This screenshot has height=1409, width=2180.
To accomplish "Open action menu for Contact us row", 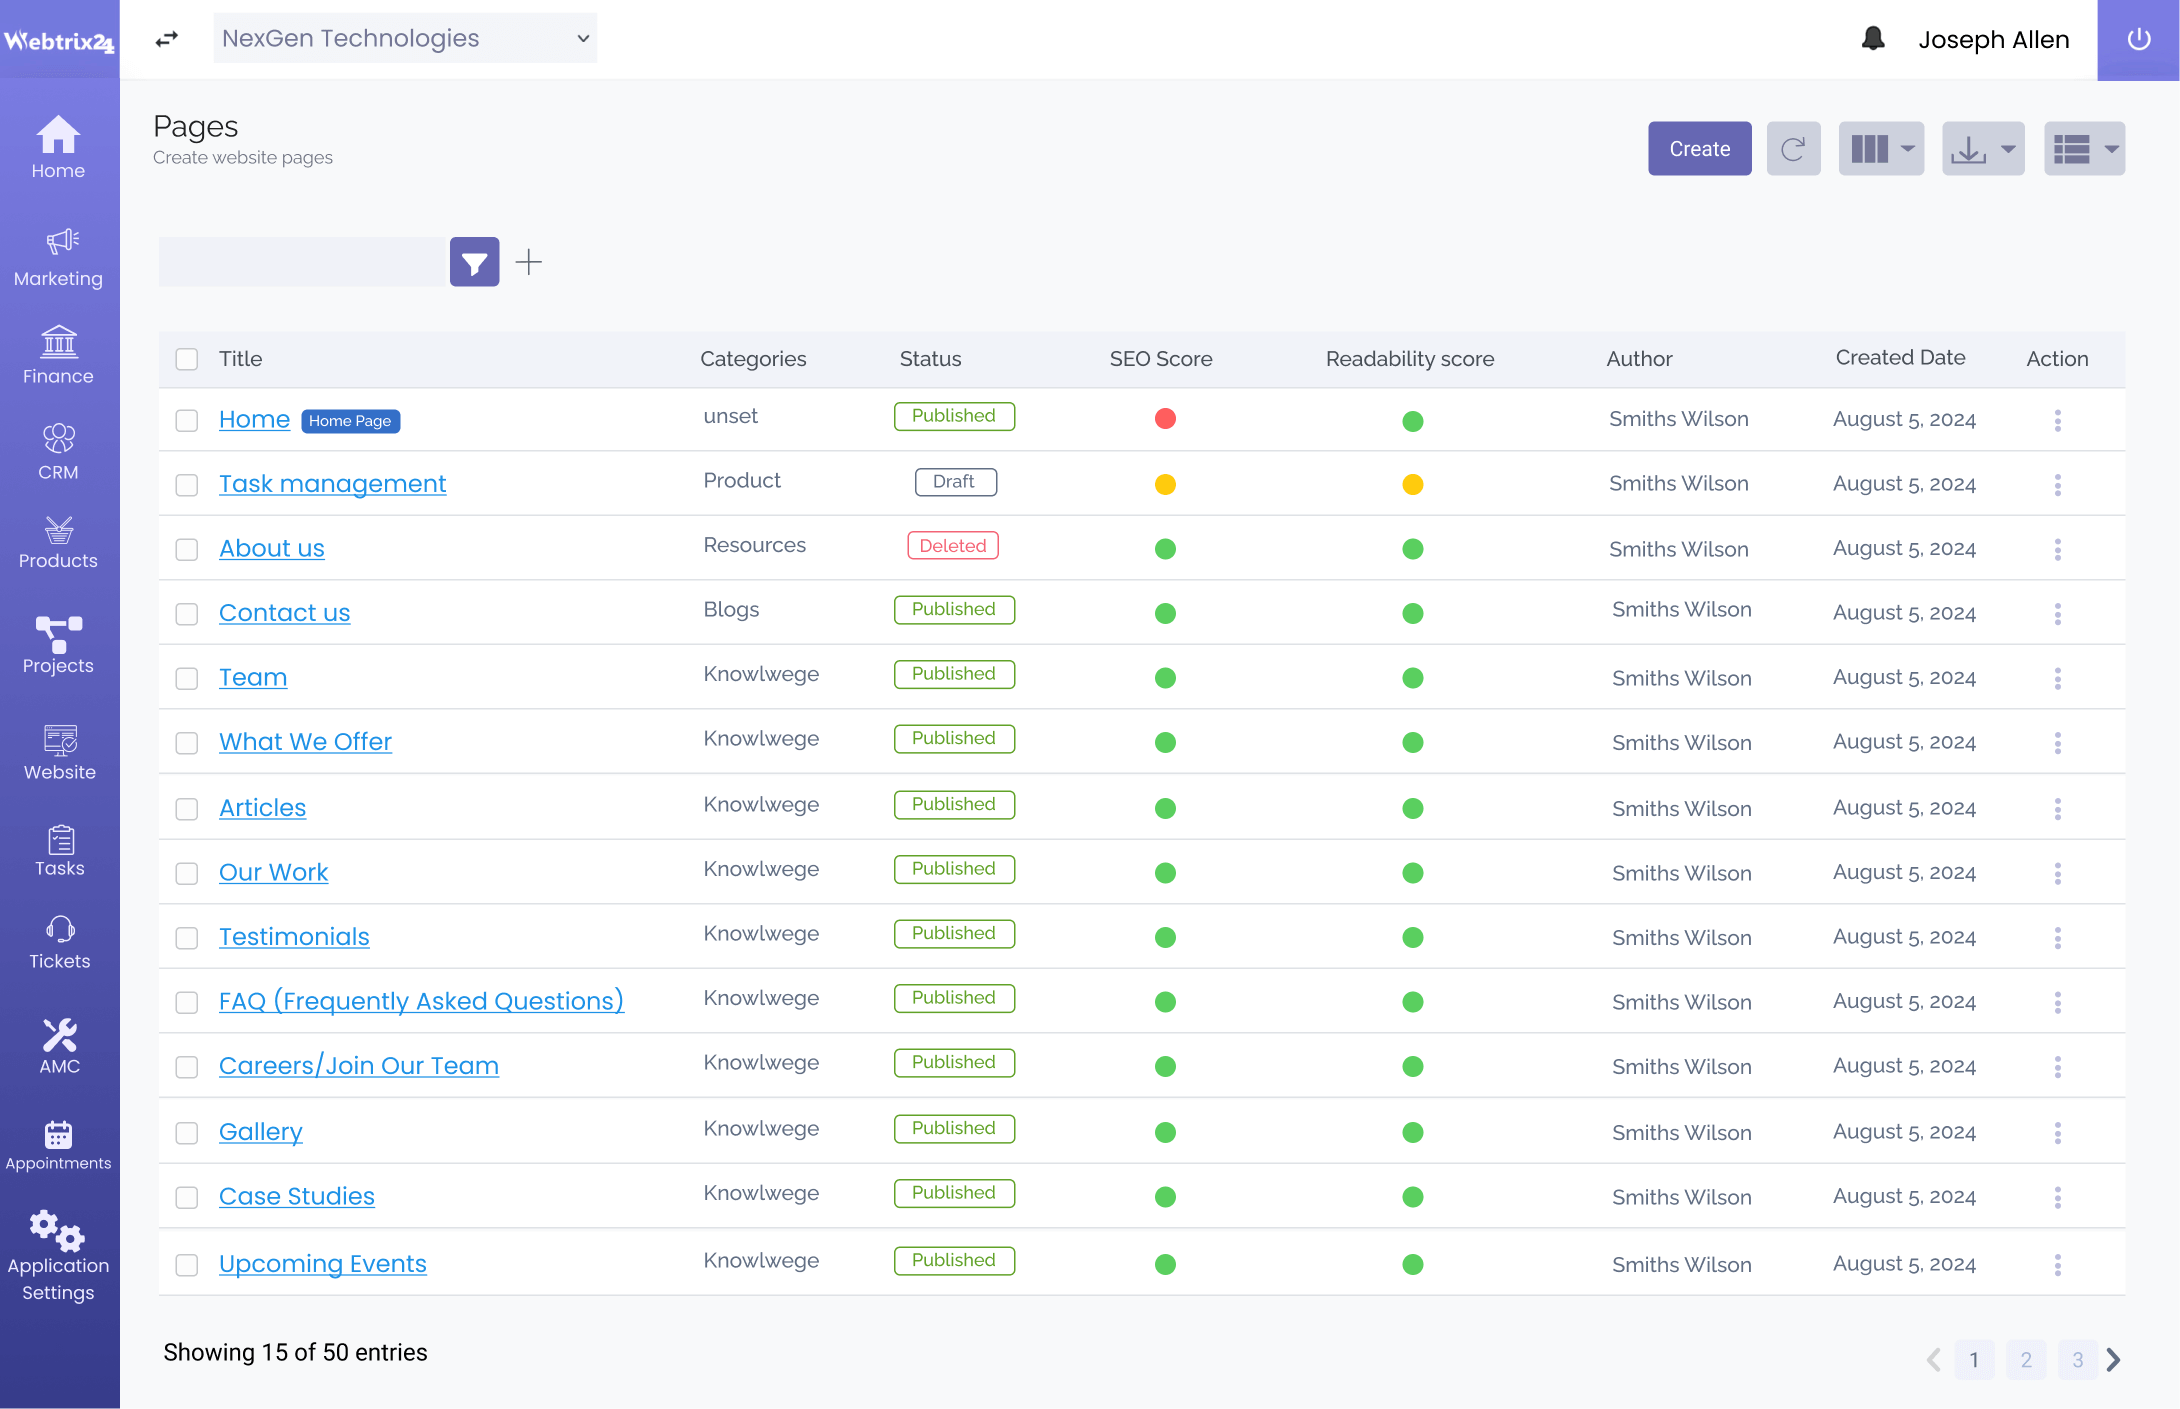I will tap(2057, 614).
